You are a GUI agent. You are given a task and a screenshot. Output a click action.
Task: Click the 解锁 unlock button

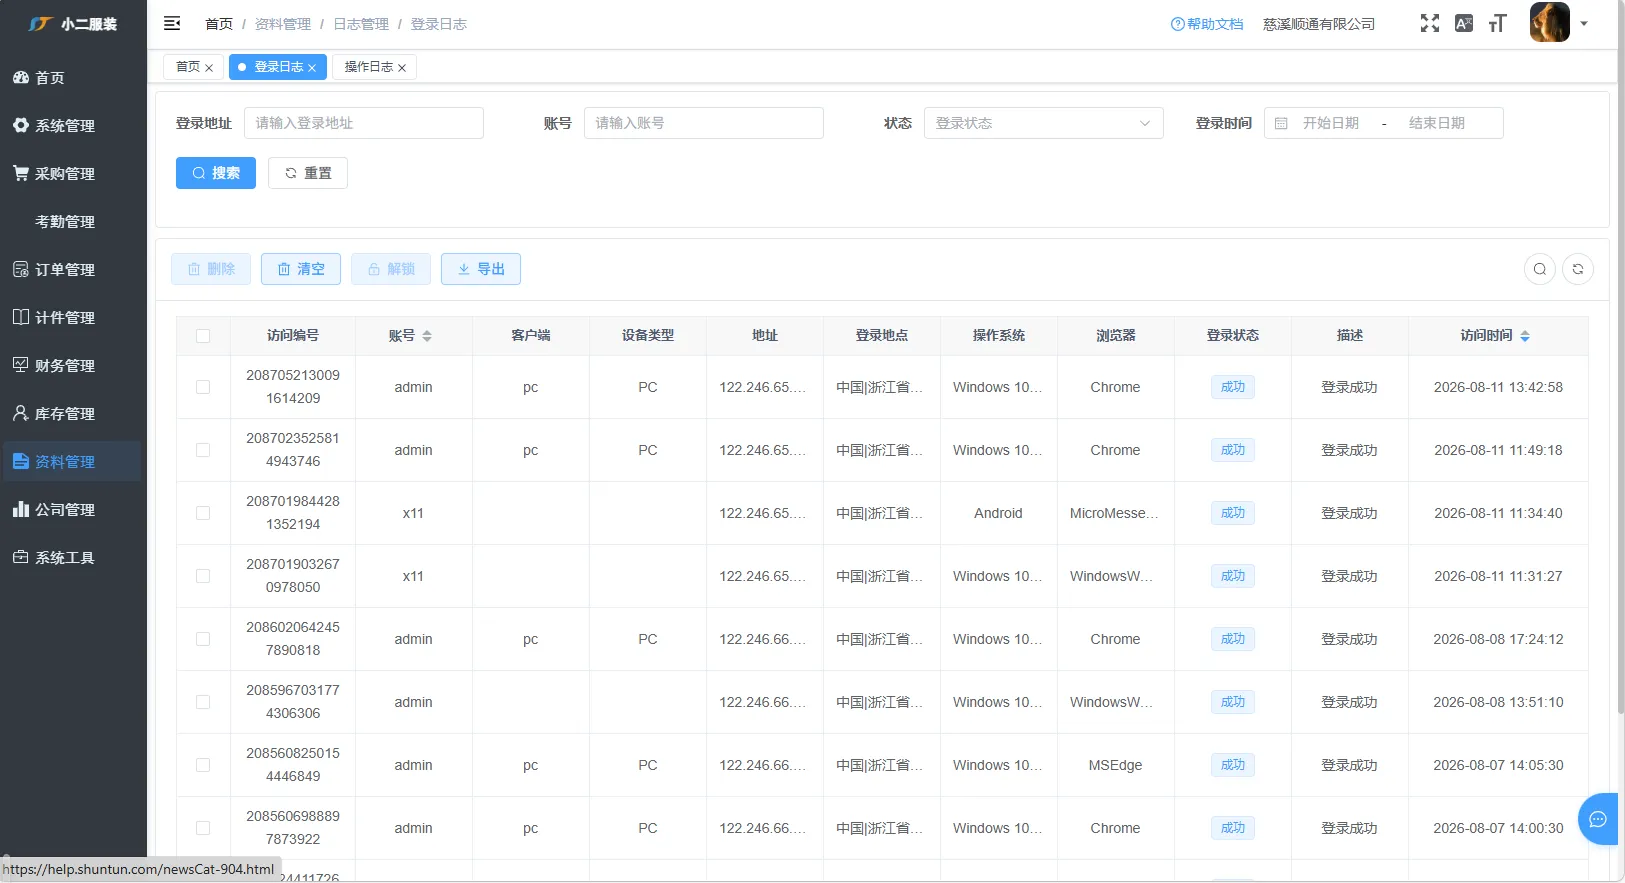[x=391, y=269]
